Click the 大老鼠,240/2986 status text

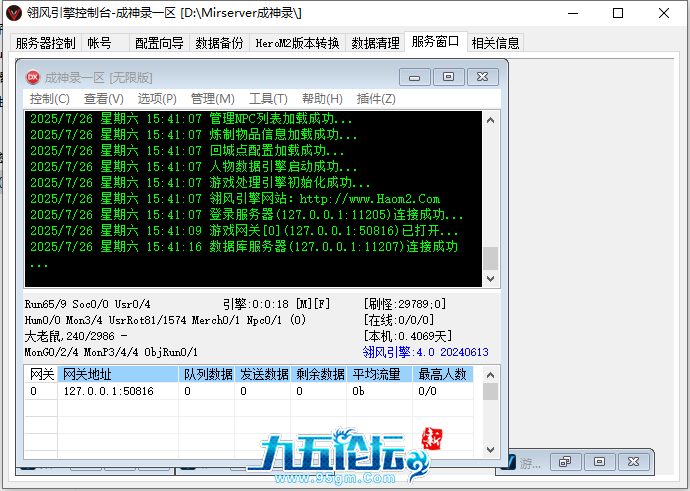76,336
